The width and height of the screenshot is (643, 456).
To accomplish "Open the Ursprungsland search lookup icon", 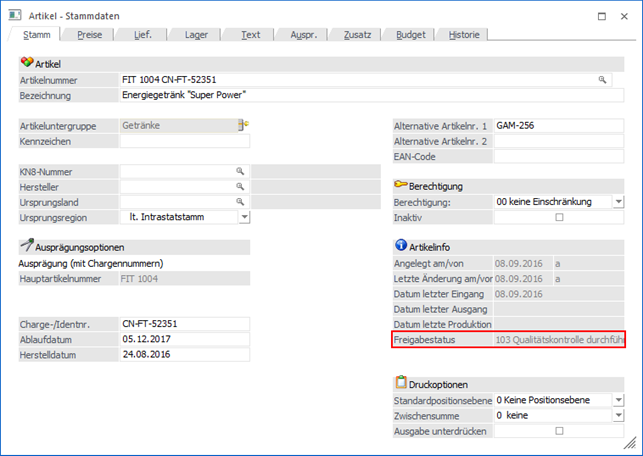I will 240,202.
